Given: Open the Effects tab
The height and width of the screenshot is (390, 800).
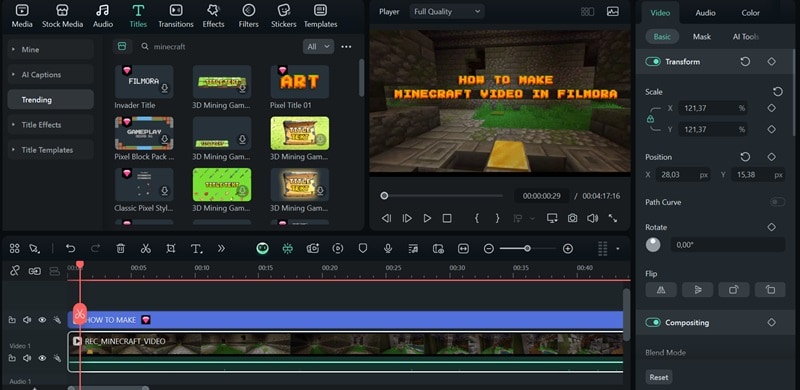Looking at the screenshot, I should pyautogui.click(x=213, y=16).
